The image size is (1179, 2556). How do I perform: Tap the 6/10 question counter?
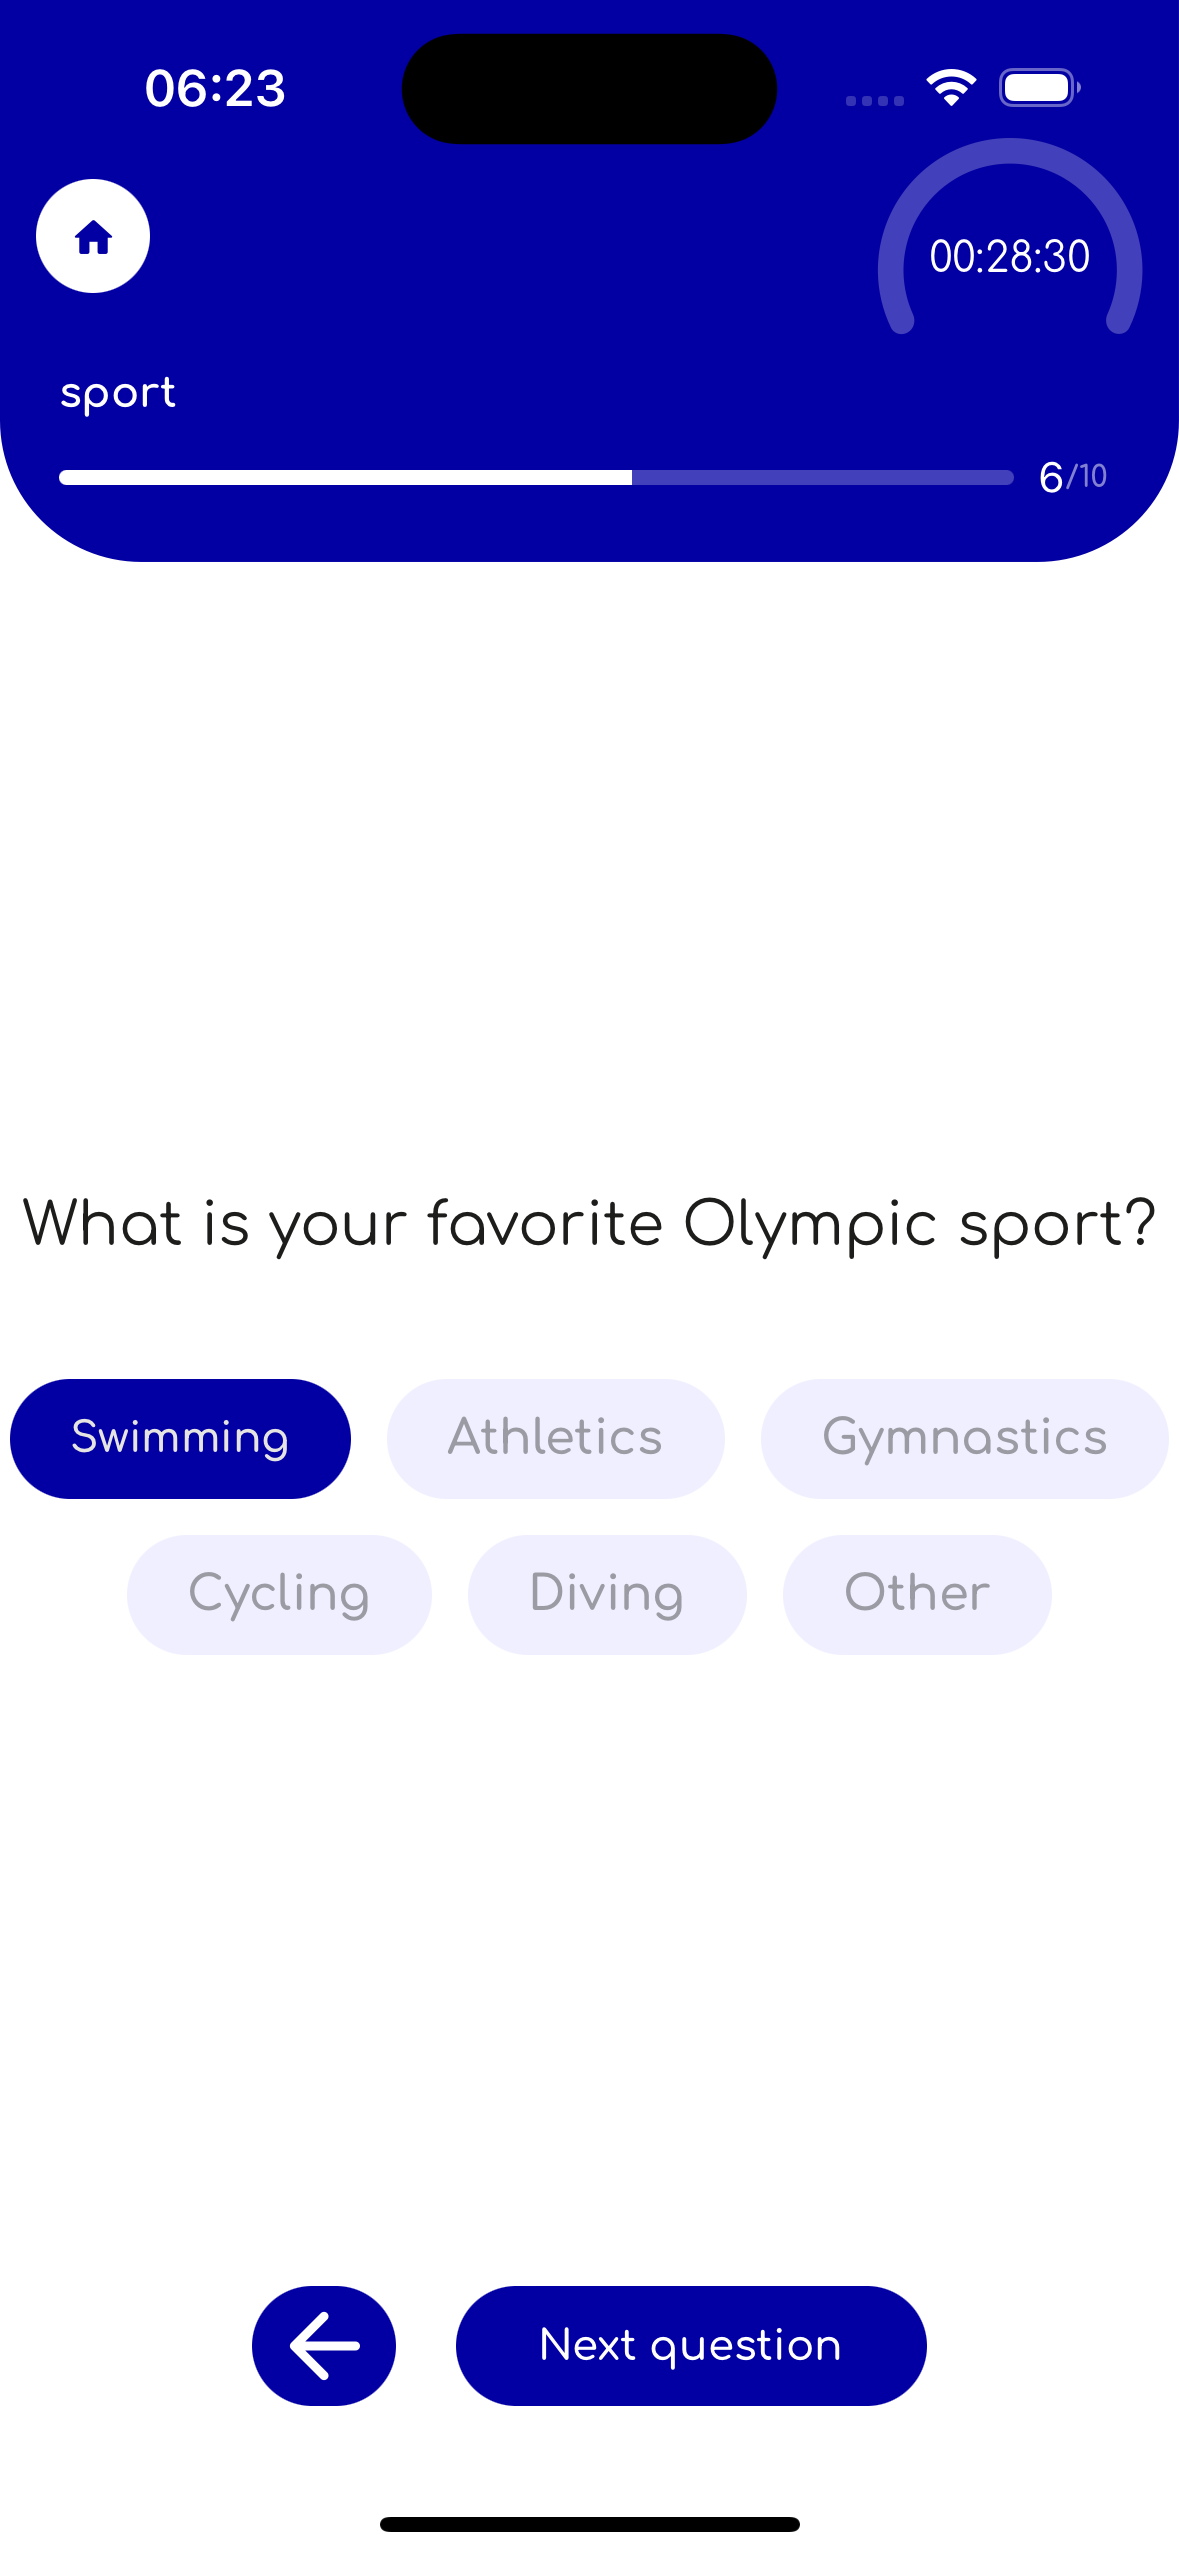pos(1073,477)
